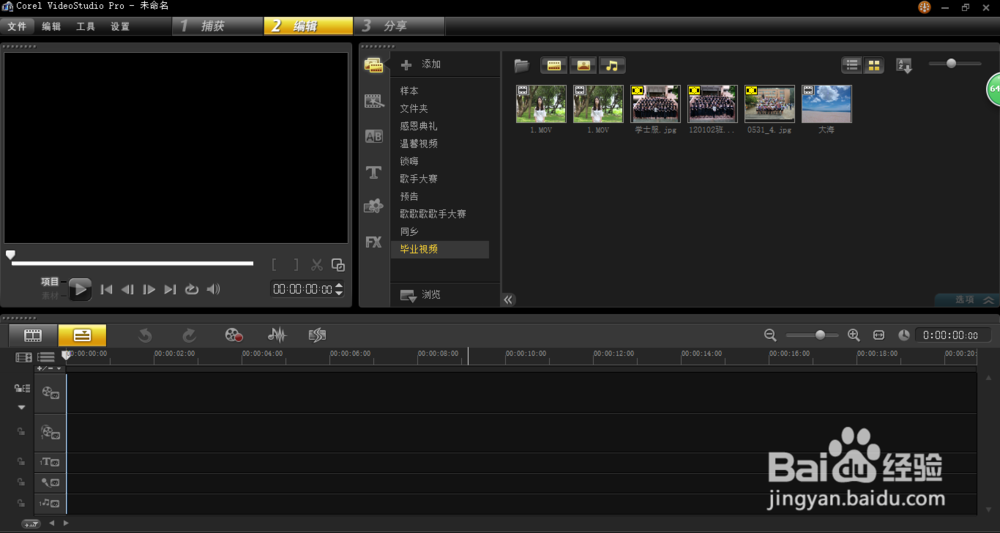Toggle ripple lock for Overlay Track

21,432
